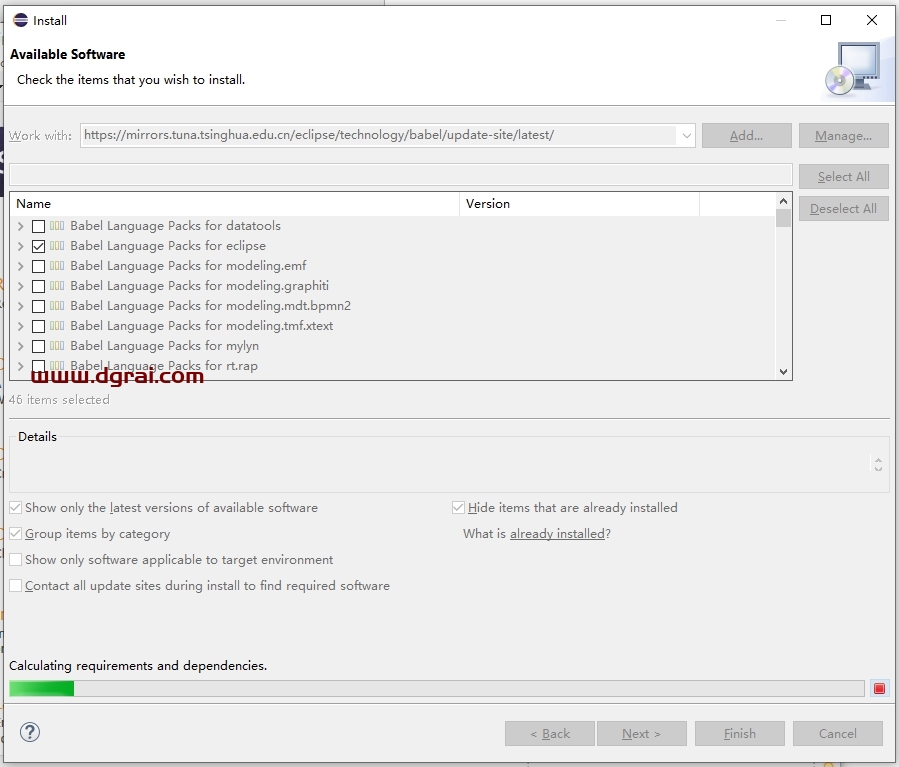Check Babel Language Packs for datatools
899x767 pixels.
coord(38,226)
